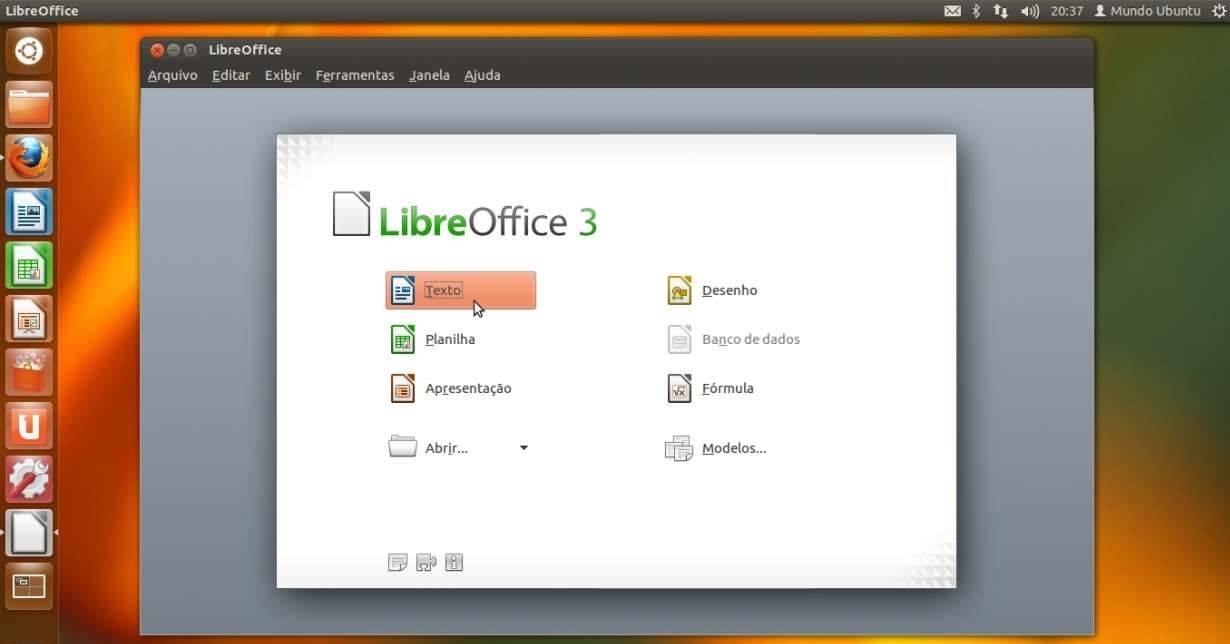Open the Editar menu
The image size is (1230, 644).
coord(230,76)
